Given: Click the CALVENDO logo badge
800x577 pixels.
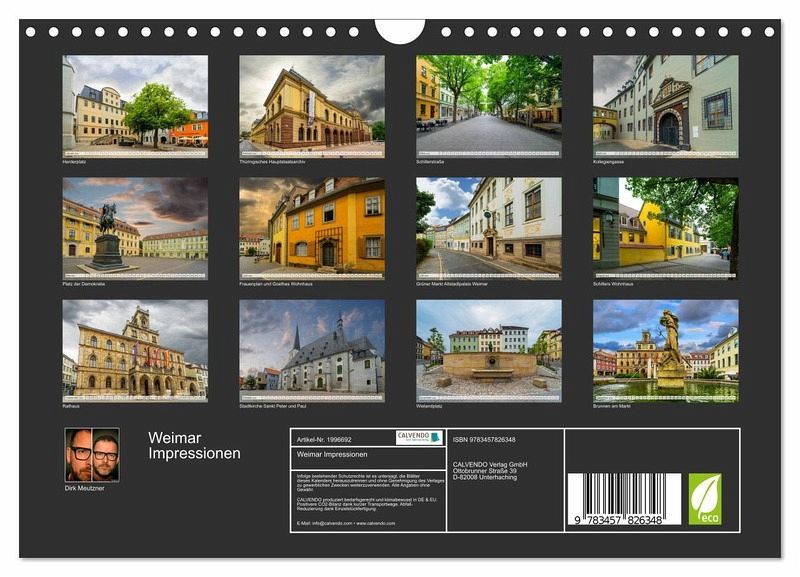Looking at the screenshot, I should coord(419,438).
